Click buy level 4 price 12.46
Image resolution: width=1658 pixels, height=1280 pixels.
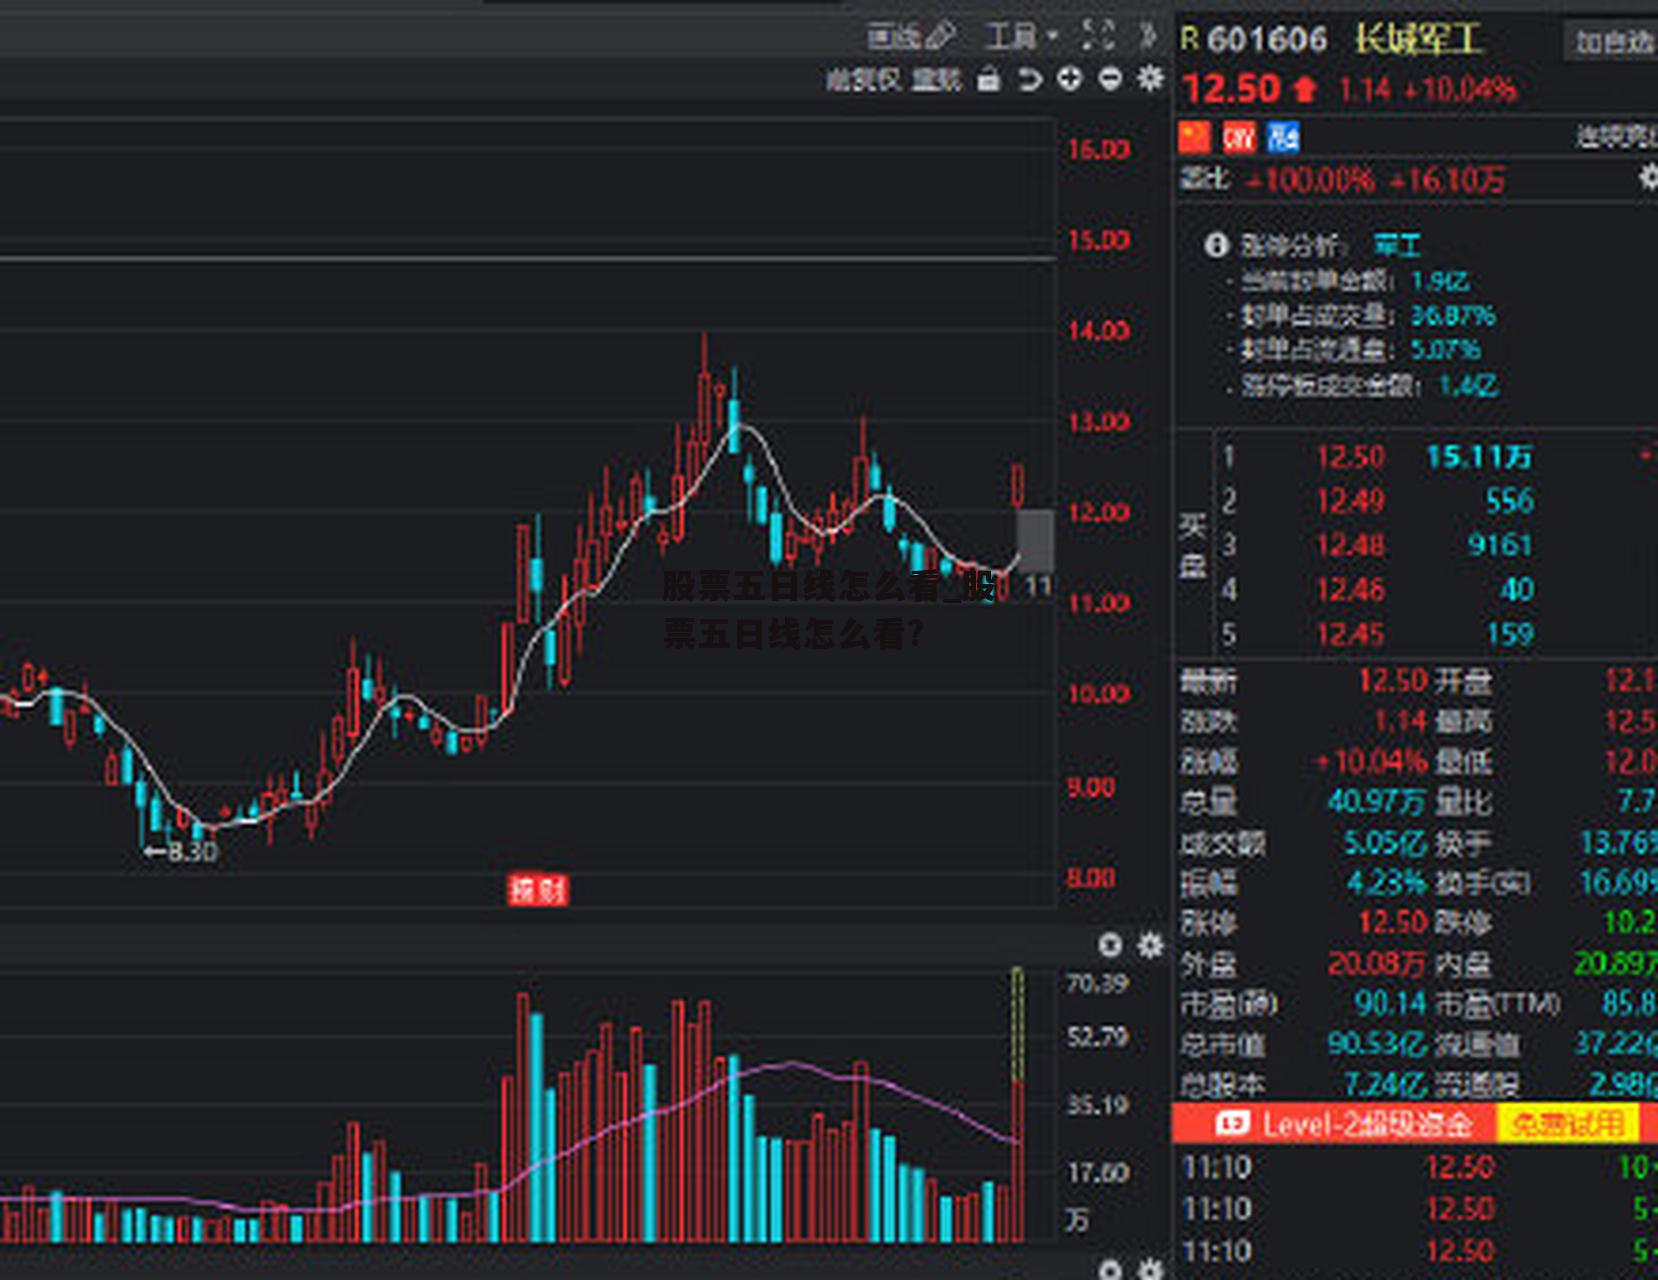pyautogui.click(x=1350, y=590)
